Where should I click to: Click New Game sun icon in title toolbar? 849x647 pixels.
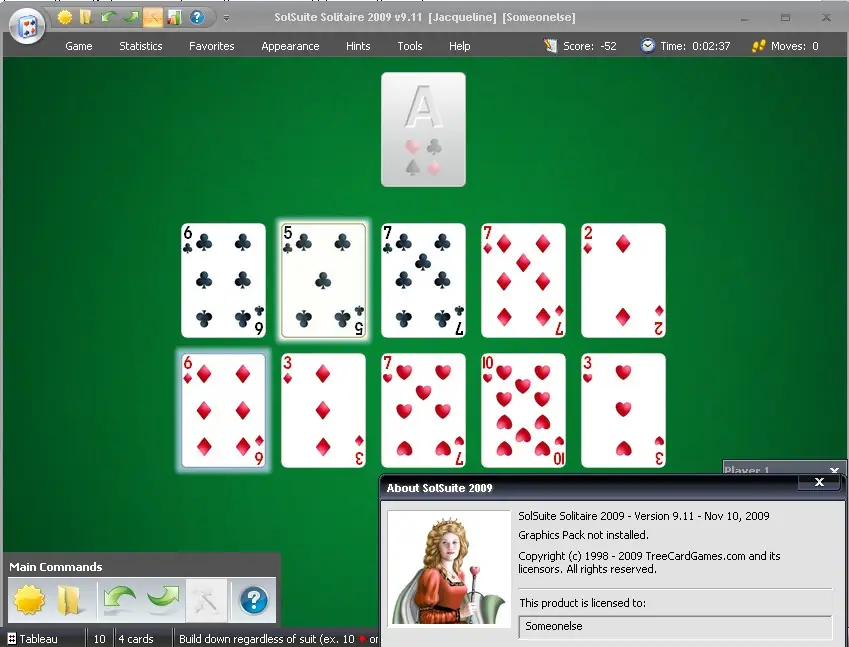[x=64, y=17]
